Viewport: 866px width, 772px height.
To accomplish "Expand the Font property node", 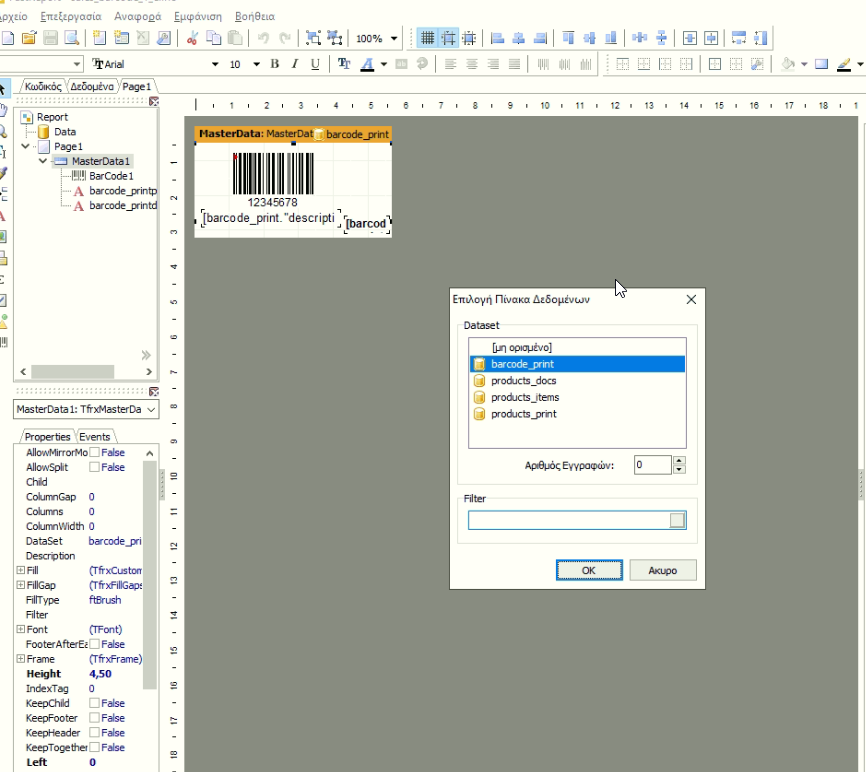I will [x=20, y=629].
